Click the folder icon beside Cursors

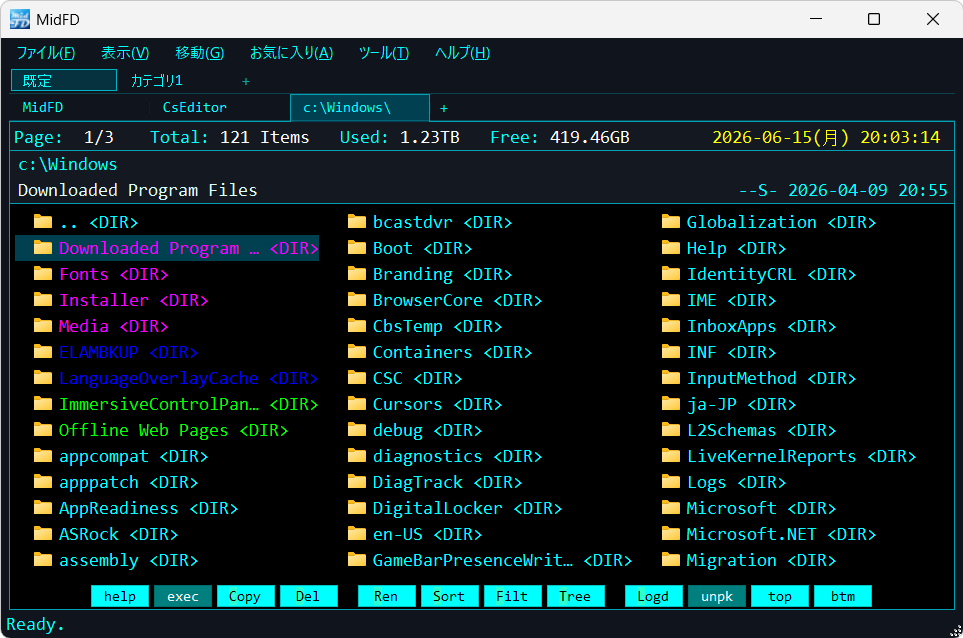pos(357,403)
